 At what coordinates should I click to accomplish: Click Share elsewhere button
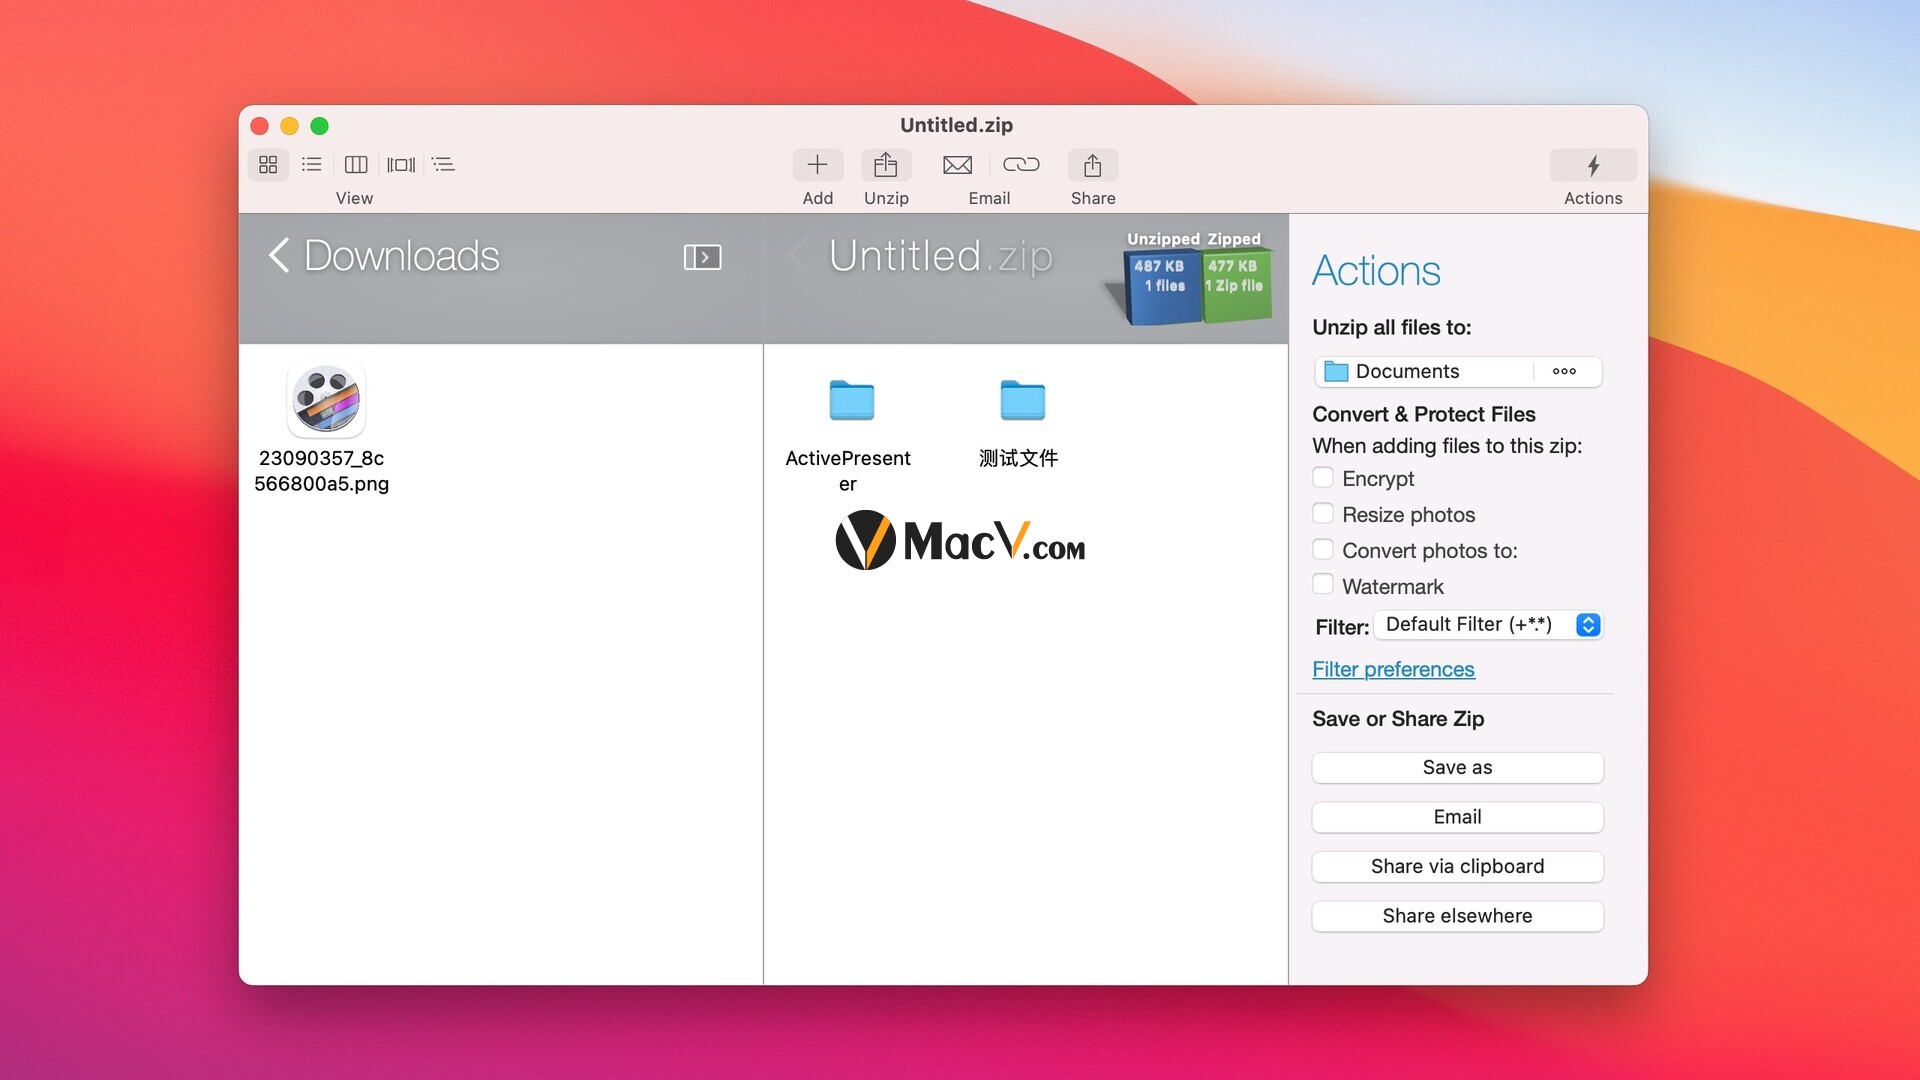click(1457, 915)
